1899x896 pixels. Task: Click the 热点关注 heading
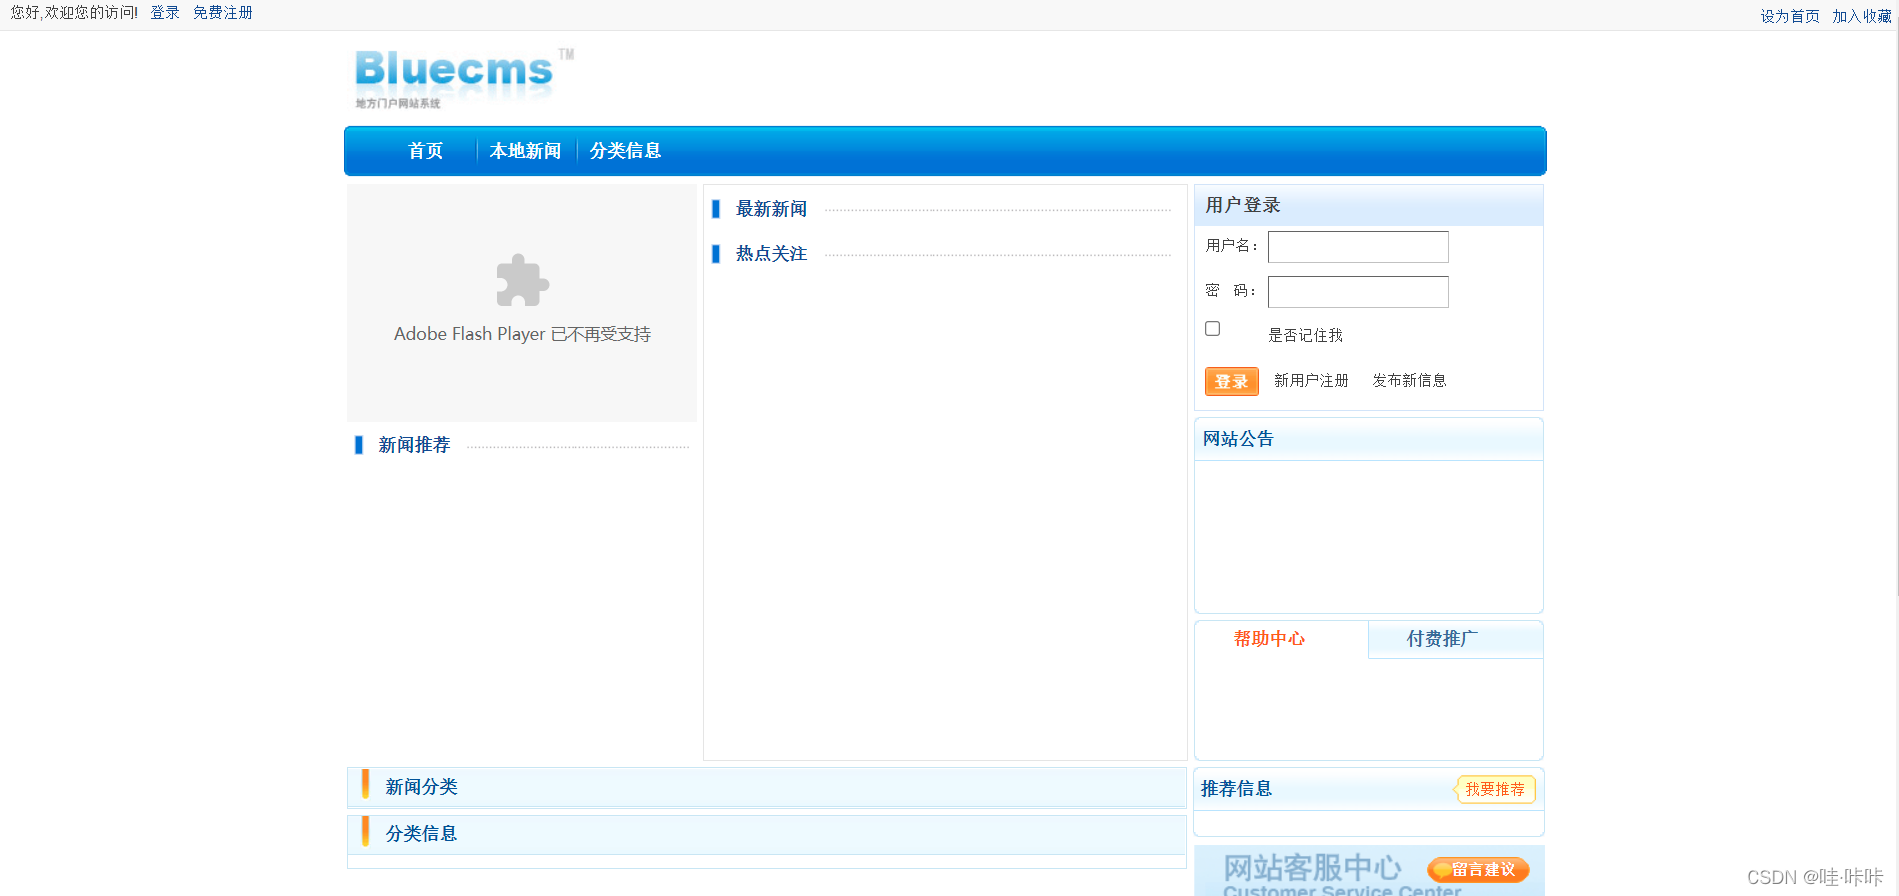coord(771,254)
